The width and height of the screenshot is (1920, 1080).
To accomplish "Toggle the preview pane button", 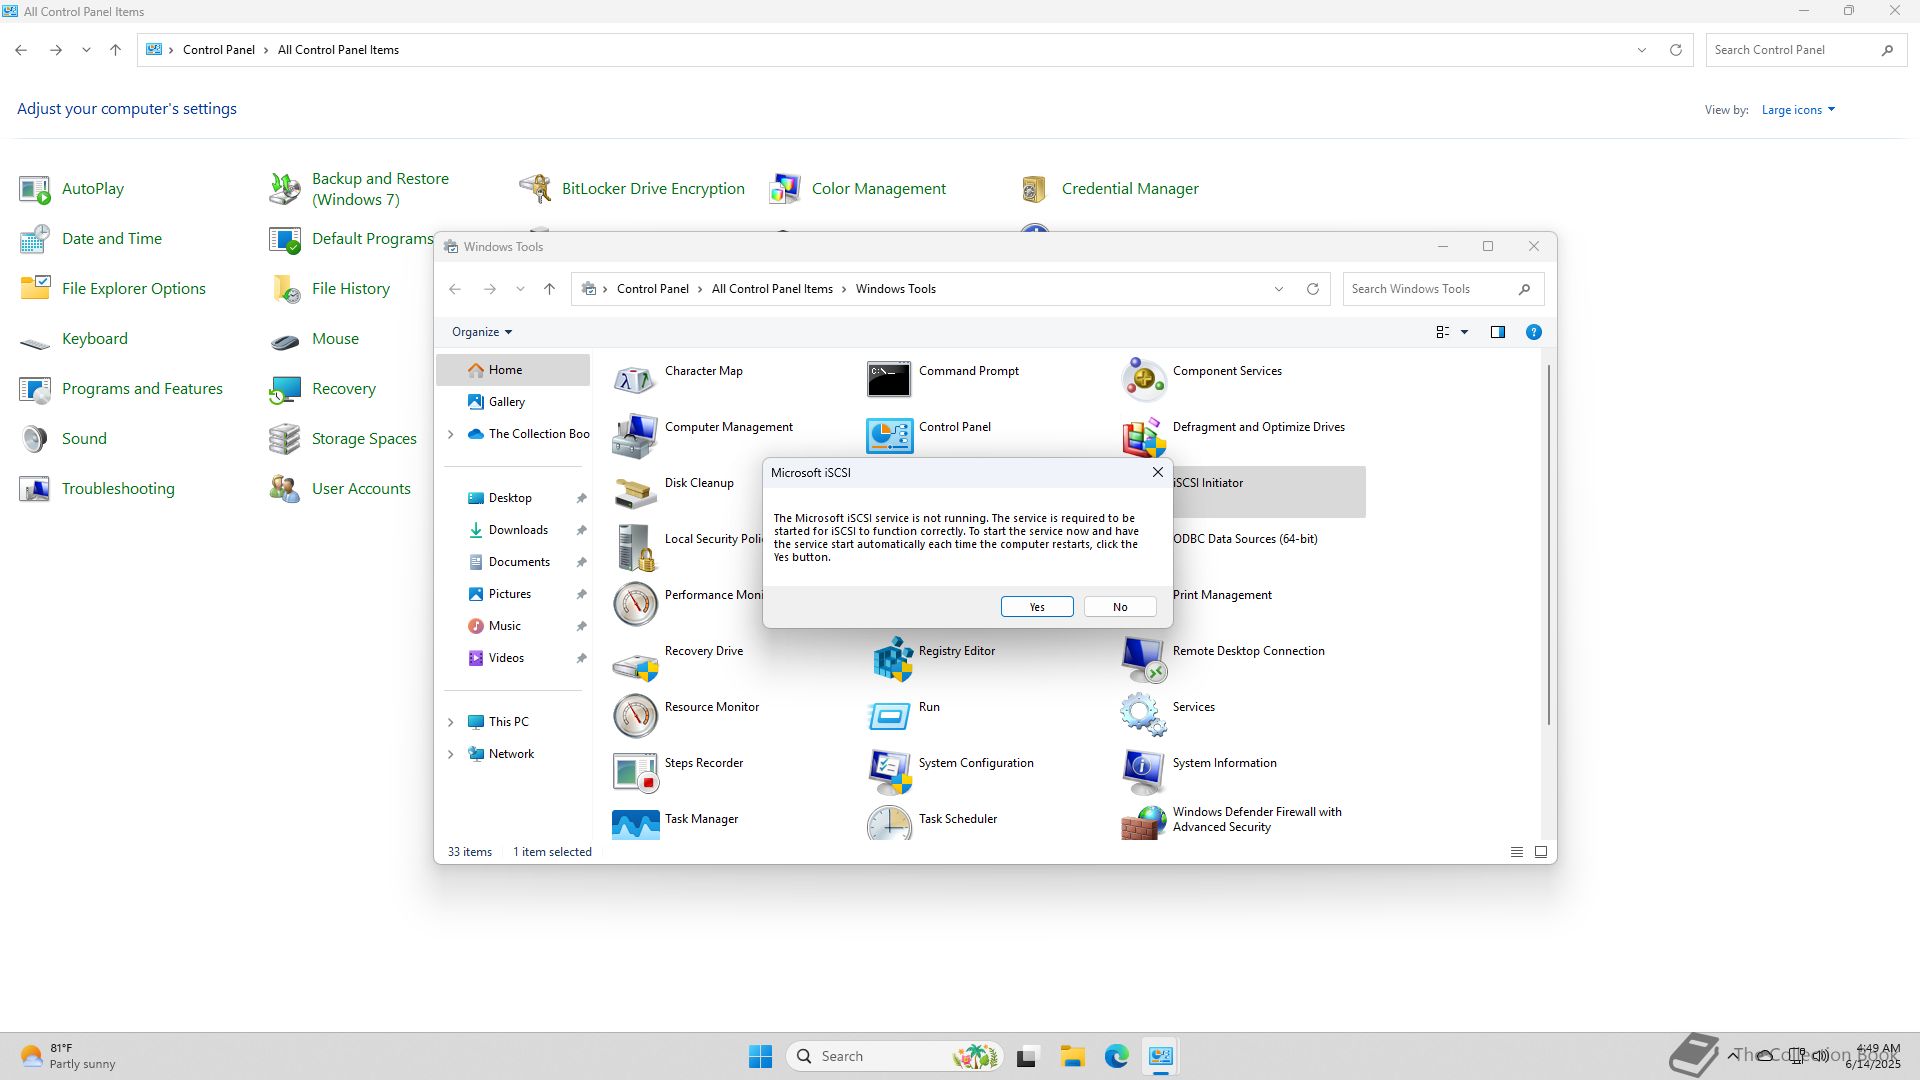I will [x=1497, y=332].
